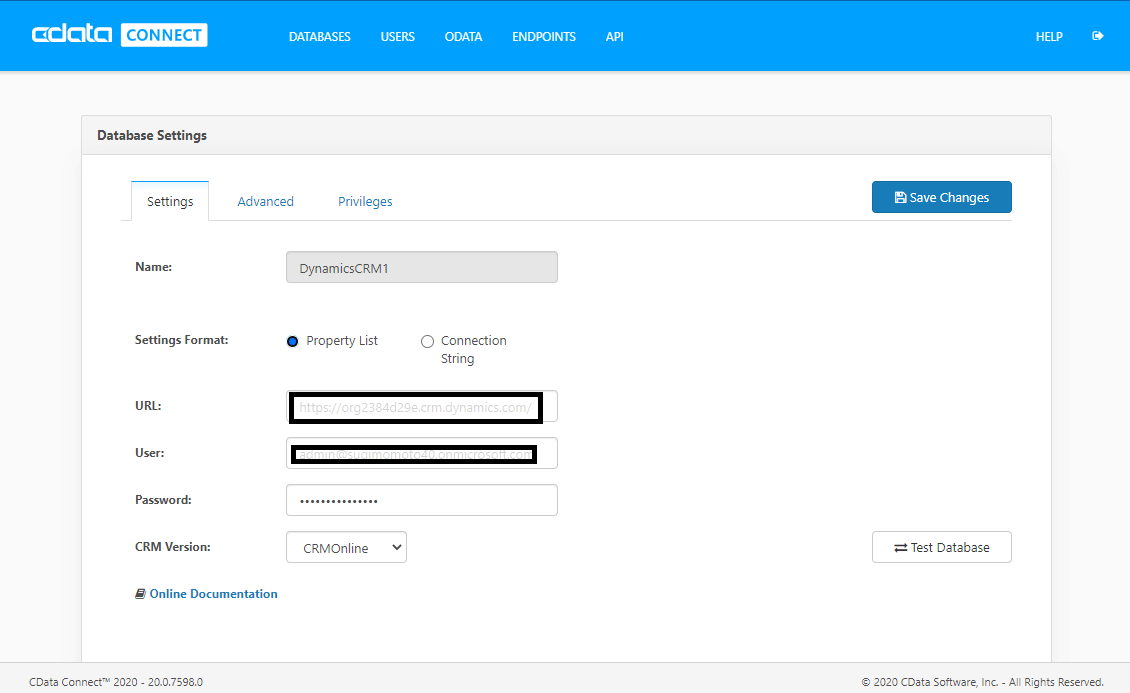Switch to the Settings tab
This screenshot has height=693, width=1130.
(170, 201)
